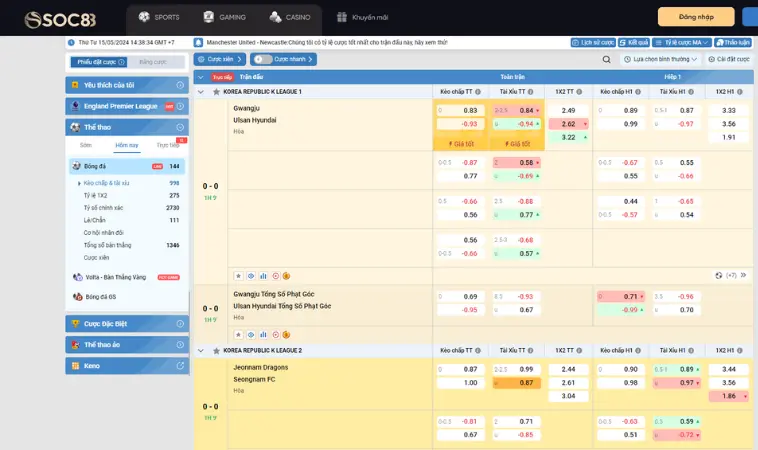Select the Hôm nay tab
This screenshot has height=450, width=758.
(x=127, y=145)
